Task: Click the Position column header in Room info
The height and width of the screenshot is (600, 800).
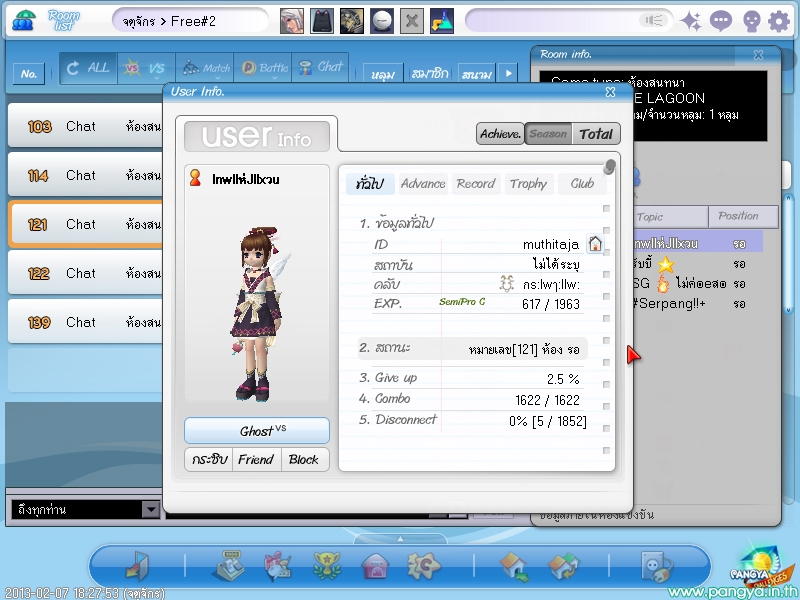Action: 743,217
